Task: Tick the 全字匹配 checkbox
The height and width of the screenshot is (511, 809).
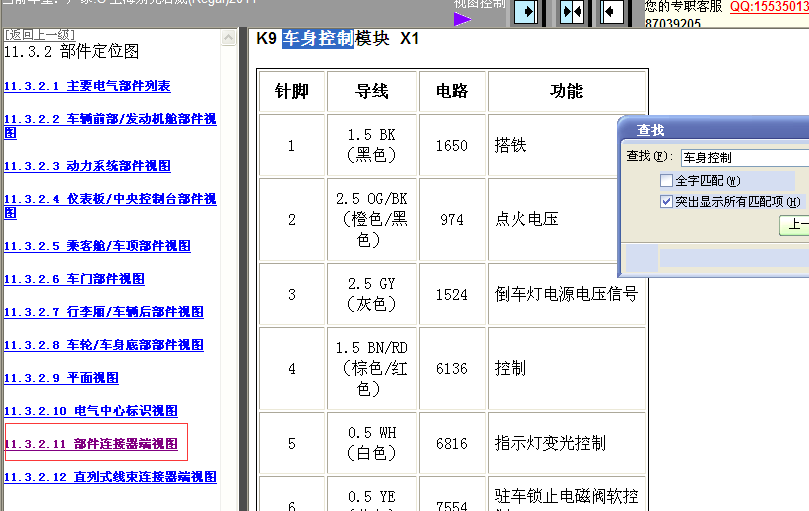Action: point(666,180)
